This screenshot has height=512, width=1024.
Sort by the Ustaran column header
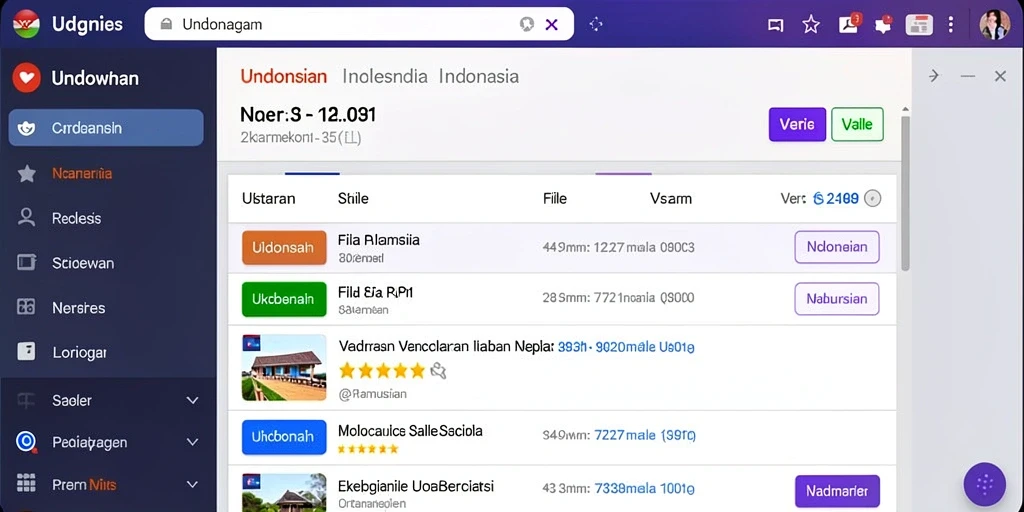point(268,199)
